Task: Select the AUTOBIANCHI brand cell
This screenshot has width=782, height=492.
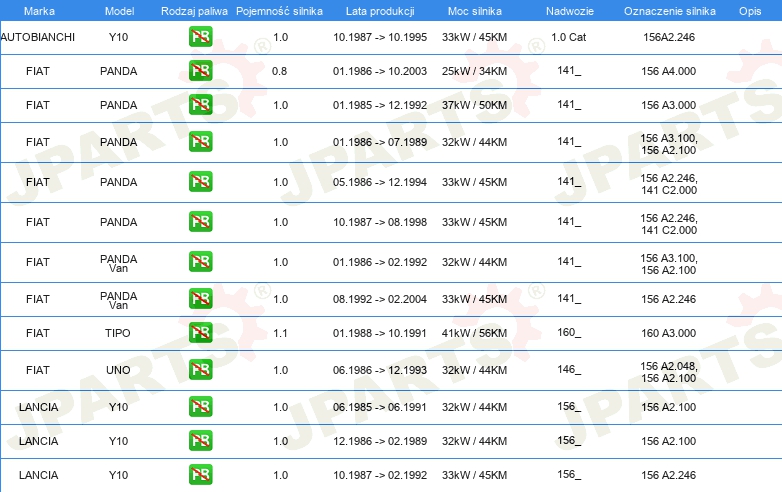Action: pyautogui.click(x=38, y=37)
